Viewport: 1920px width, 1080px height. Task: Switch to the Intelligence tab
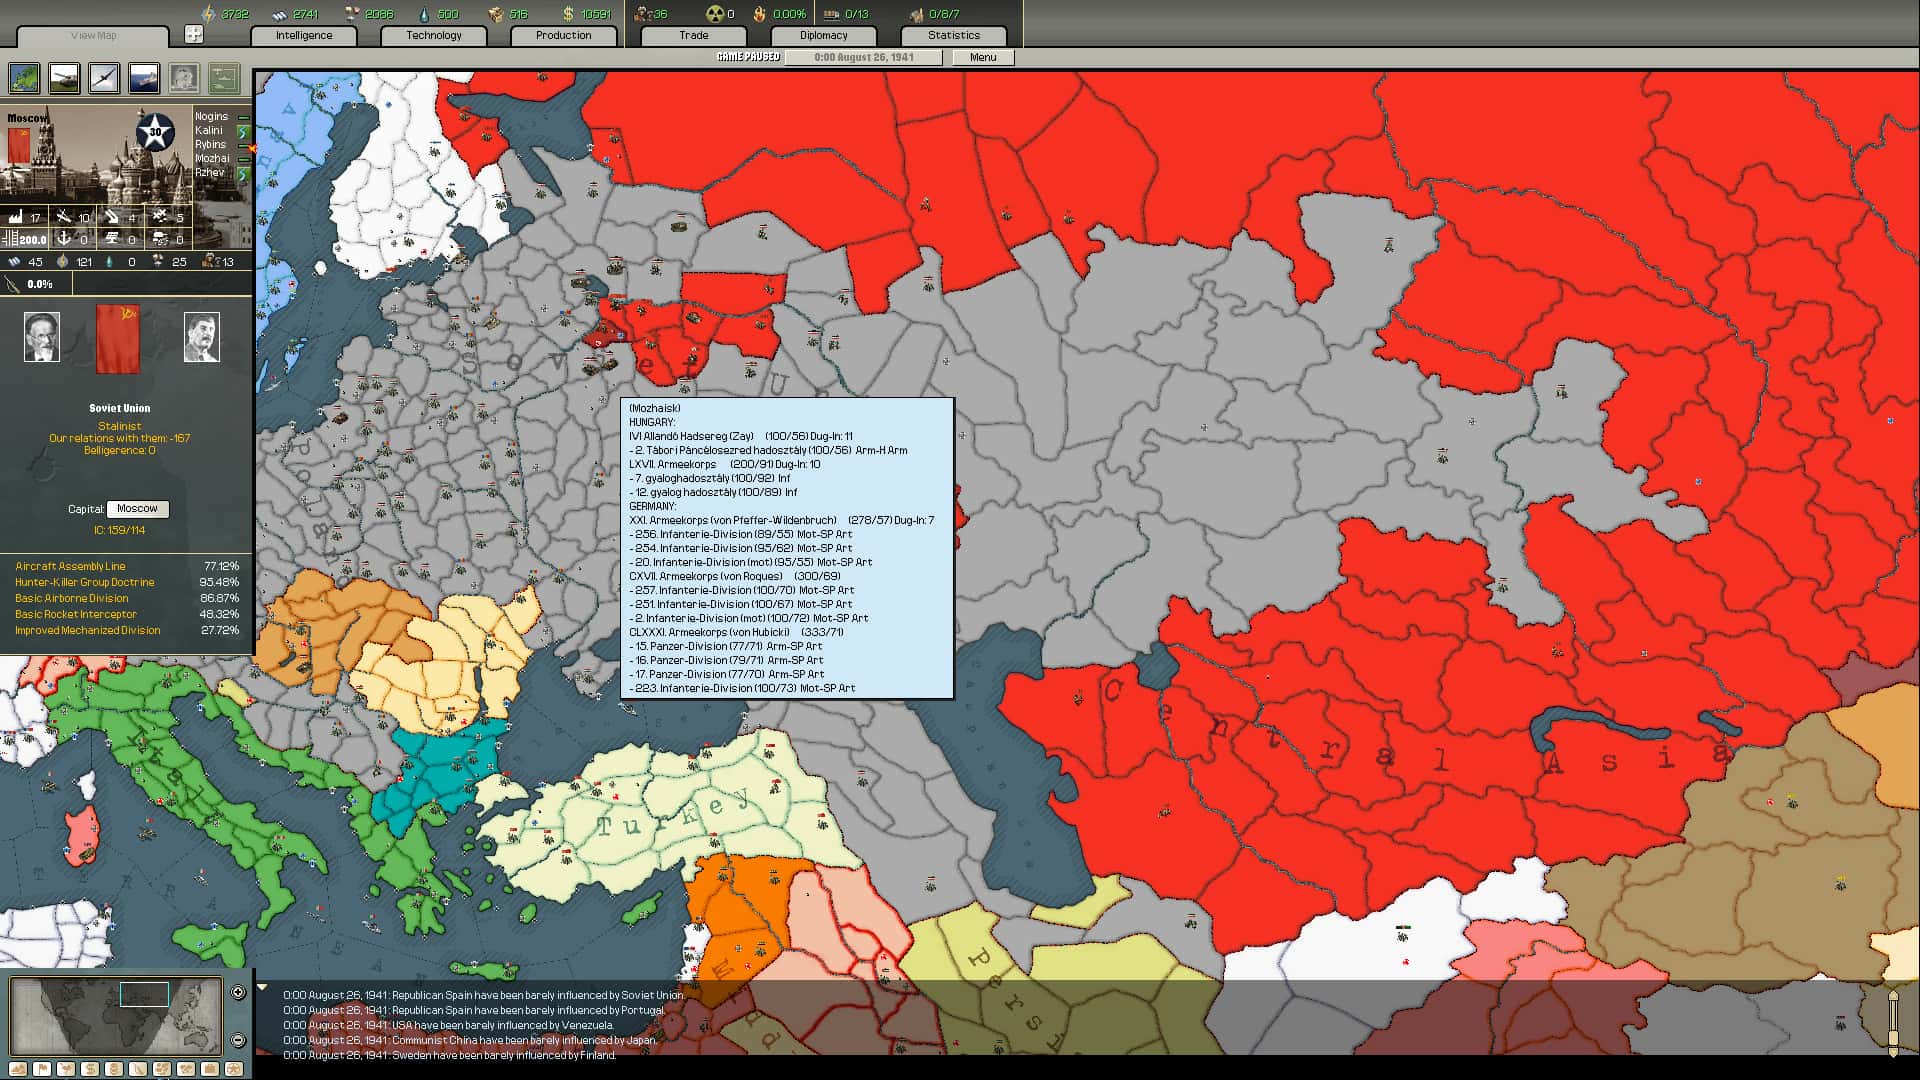coord(303,35)
